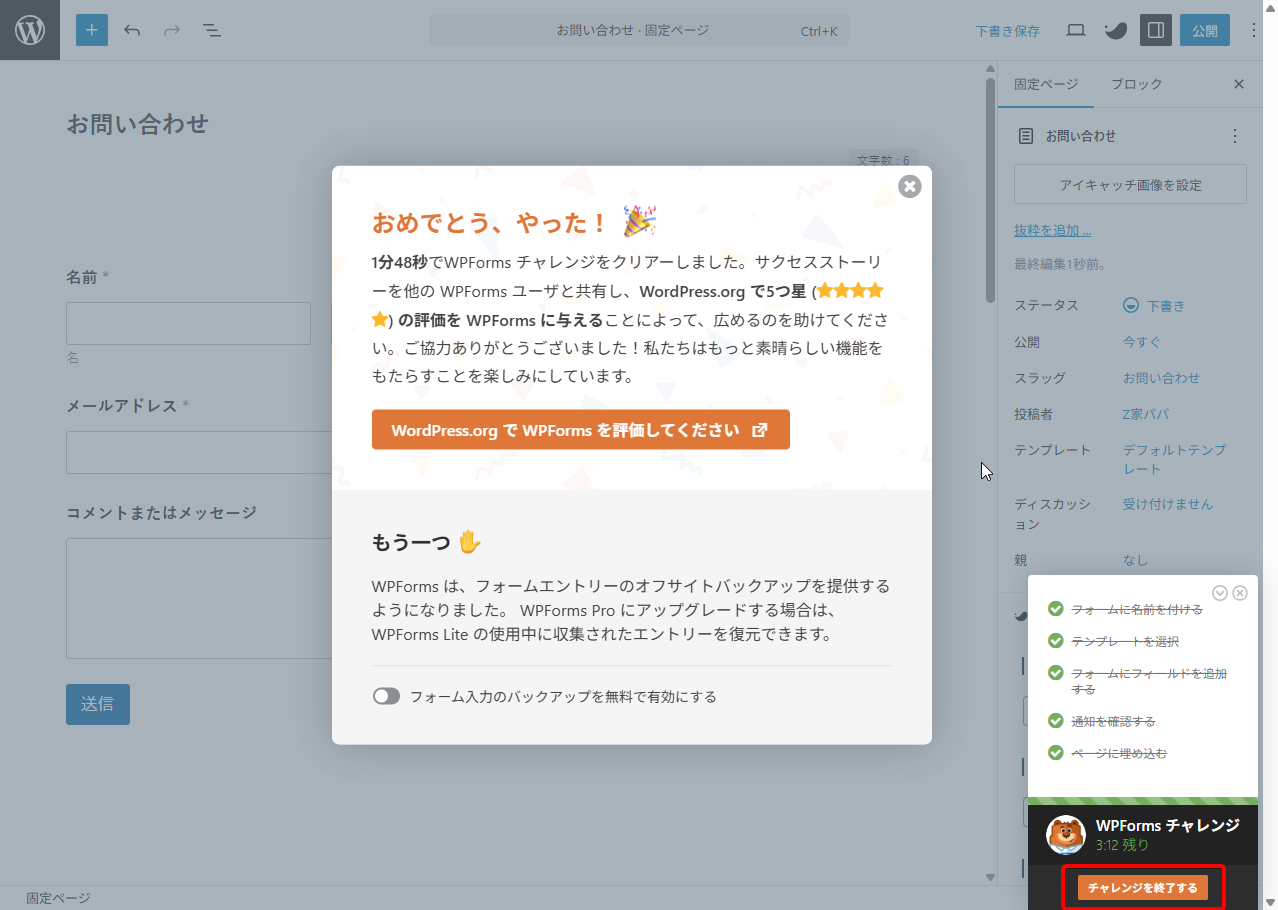Image resolution: width=1278 pixels, height=910 pixels.
Task: Click the WordPress logo icon
Action: pos(30,30)
